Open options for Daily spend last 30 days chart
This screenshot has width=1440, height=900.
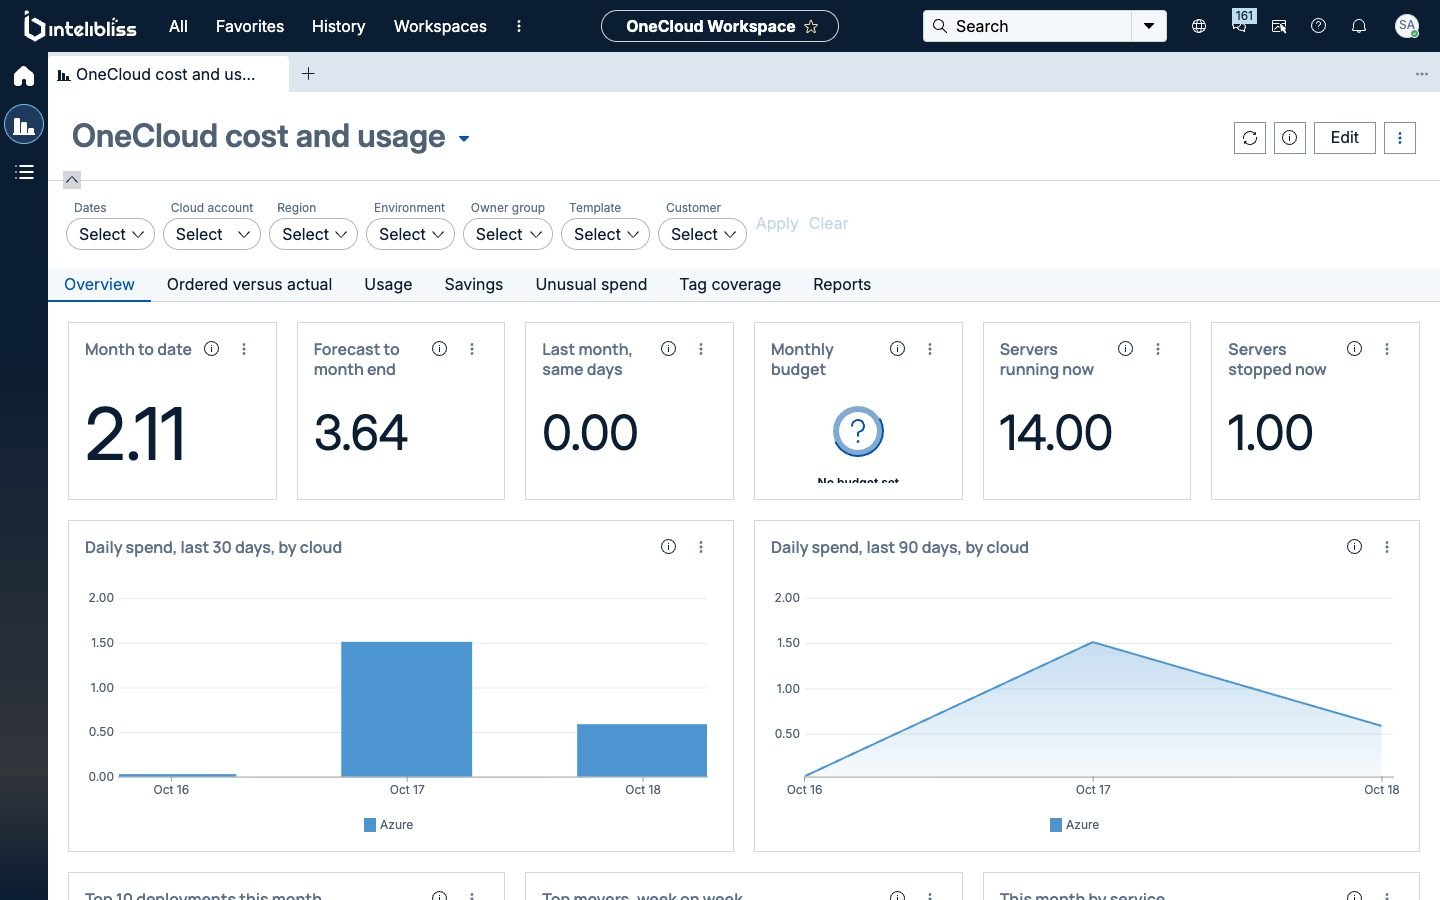click(x=701, y=547)
